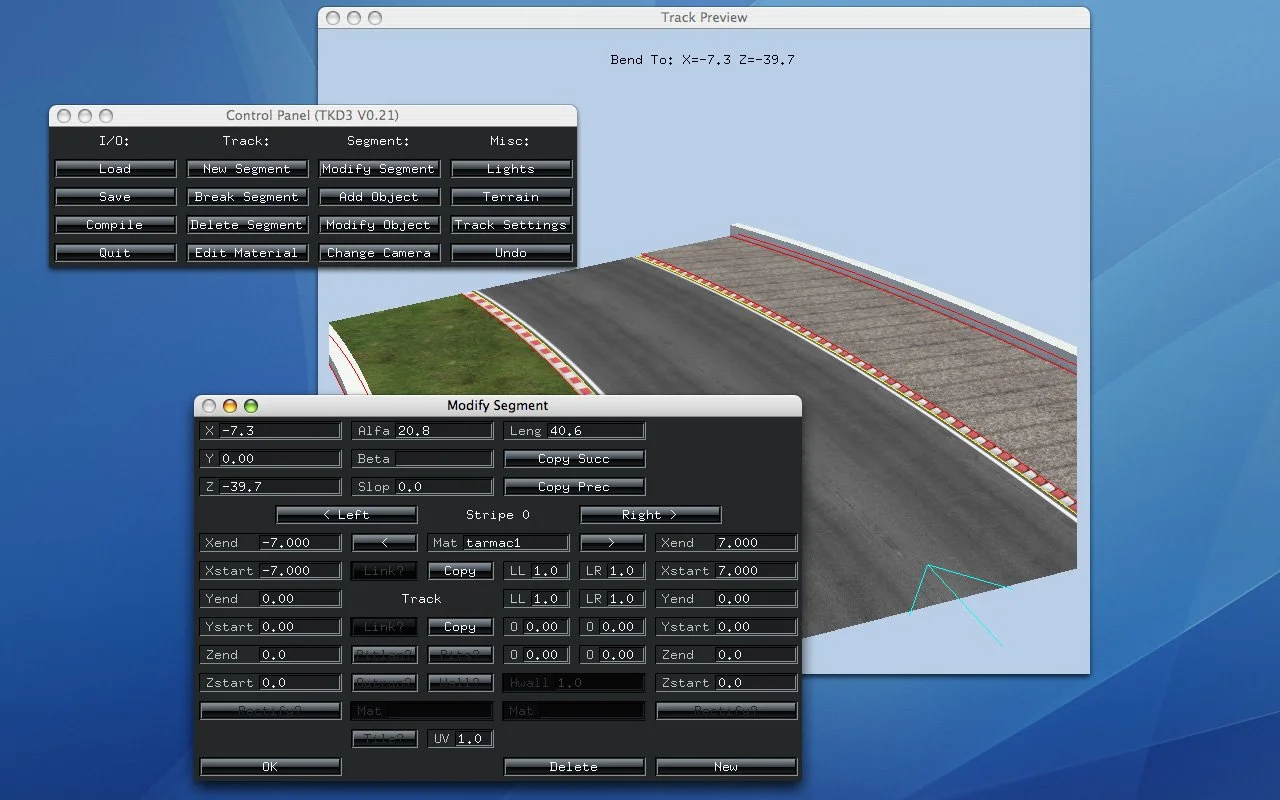The width and height of the screenshot is (1280, 800).
Task: Confirm segment changes with OK
Action: tap(270, 766)
